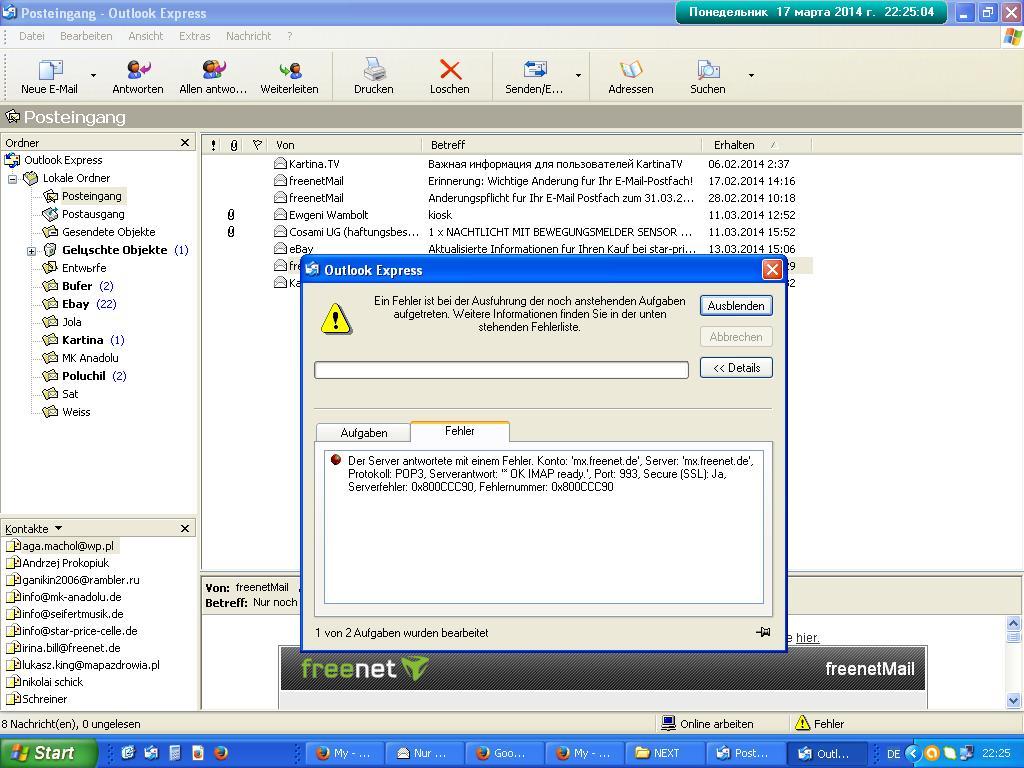Select the Postausgang folder

84,214
